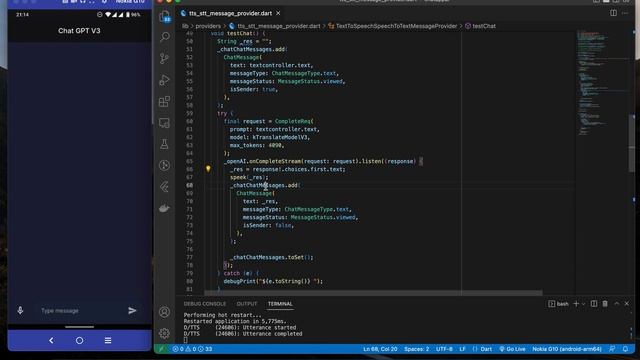Viewport: 640px width, 360px height.
Task: Open editor More Actions ellipsis
Action: point(625,13)
